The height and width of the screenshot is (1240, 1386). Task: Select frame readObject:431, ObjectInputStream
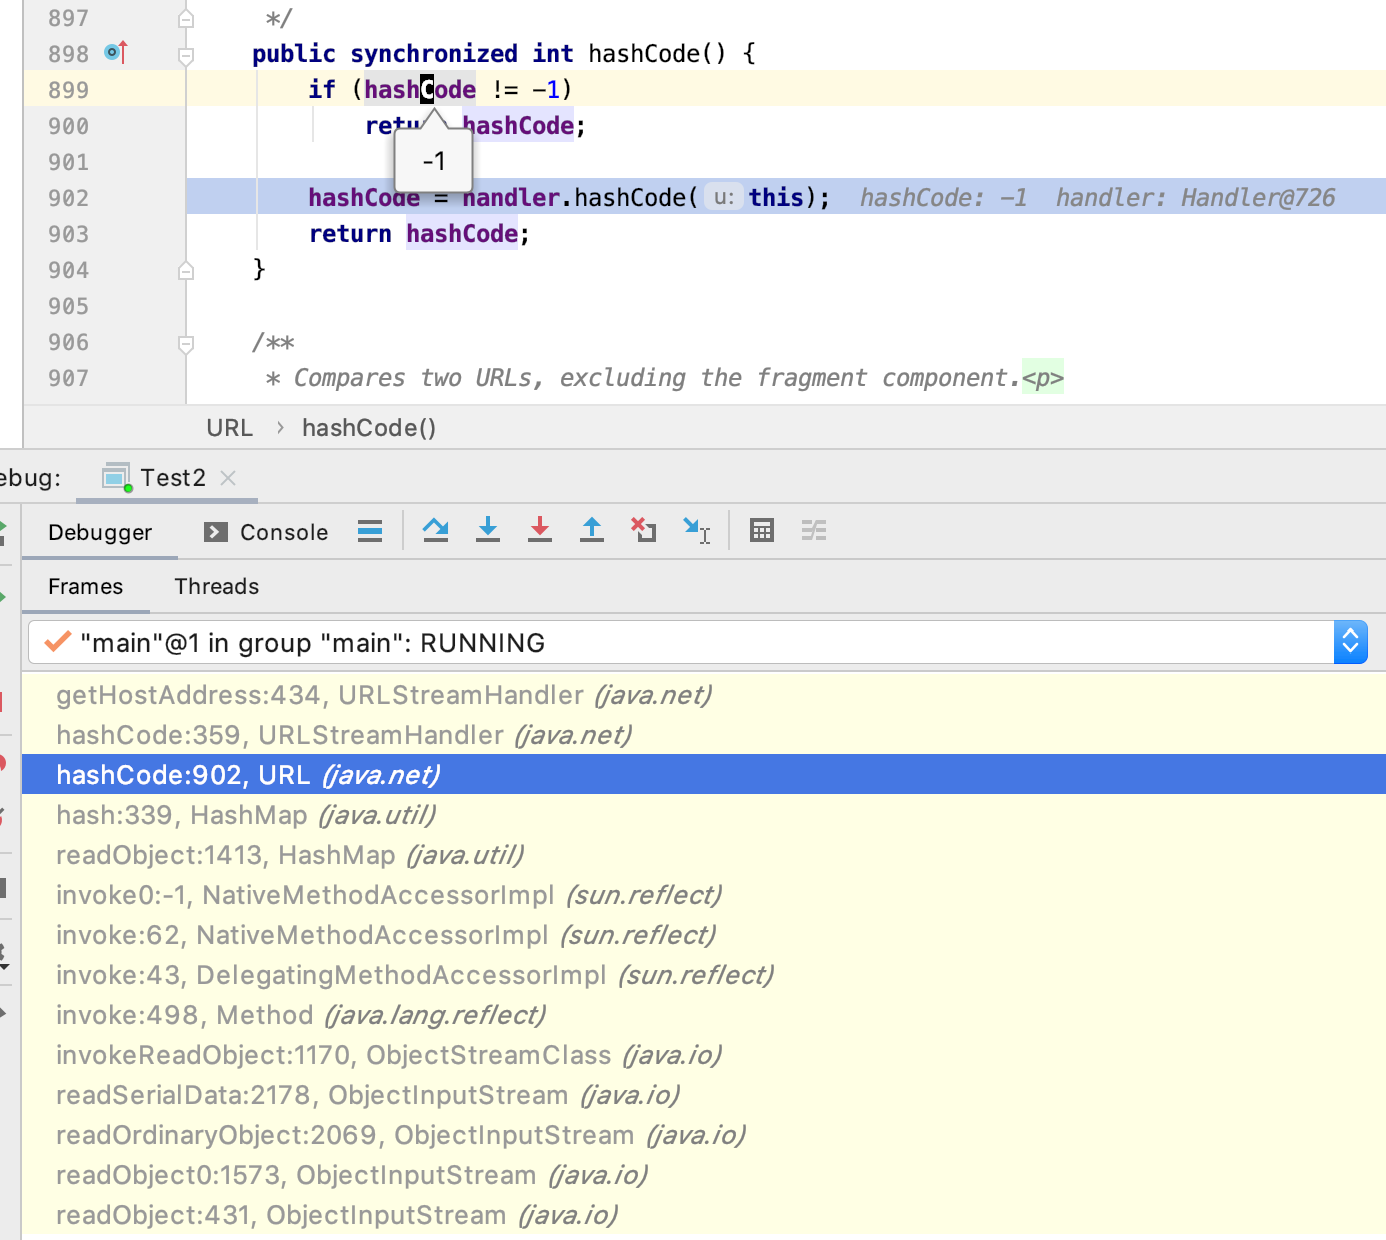[x=704, y=1215]
